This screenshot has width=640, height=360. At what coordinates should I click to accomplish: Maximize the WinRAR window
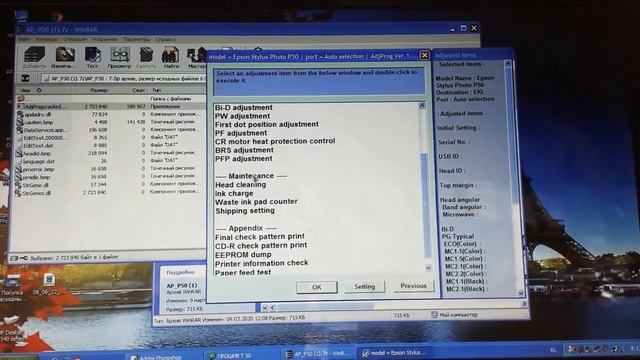pyautogui.click(x=463, y=28)
